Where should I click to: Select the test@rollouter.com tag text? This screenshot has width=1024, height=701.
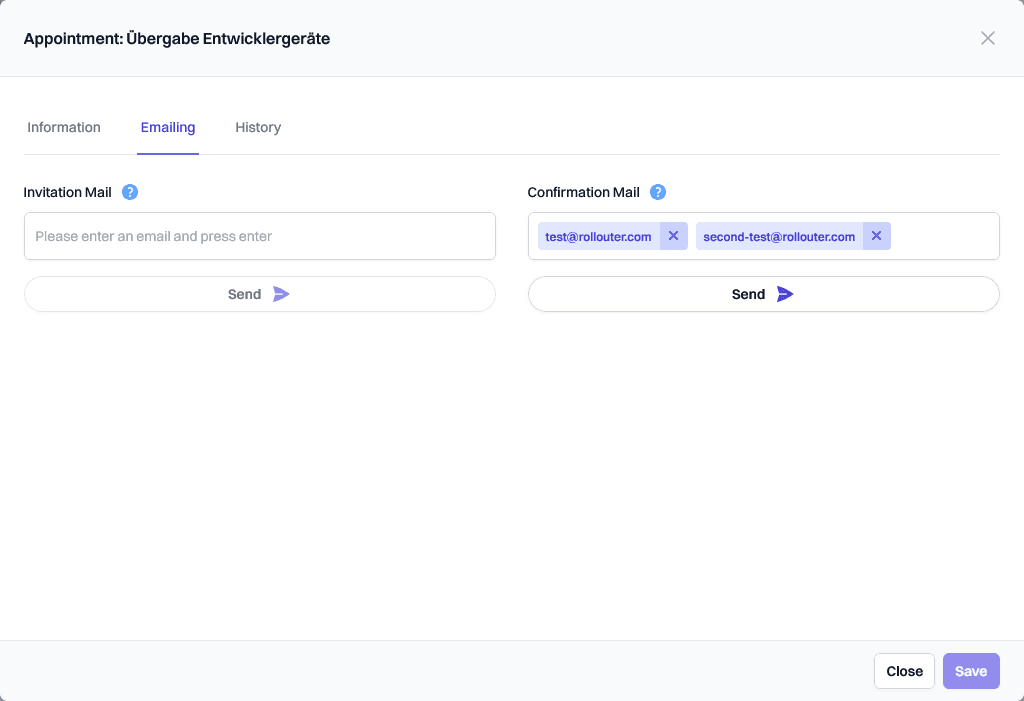click(598, 237)
